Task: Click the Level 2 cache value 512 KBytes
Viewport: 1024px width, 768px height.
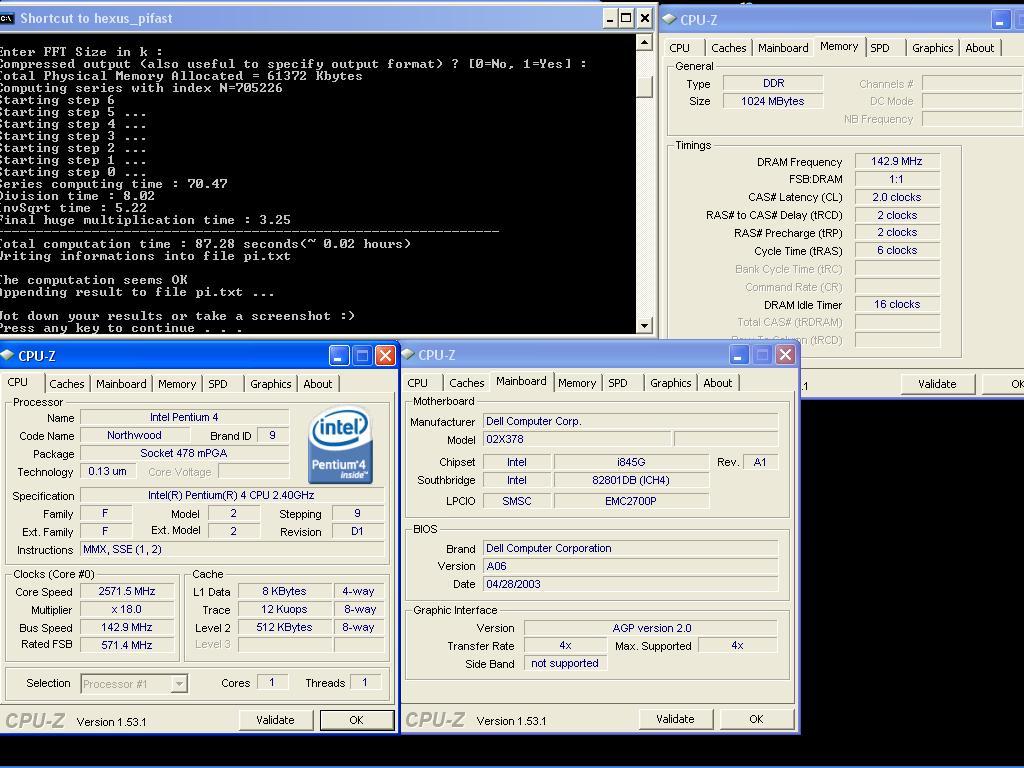Action: [285, 627]
